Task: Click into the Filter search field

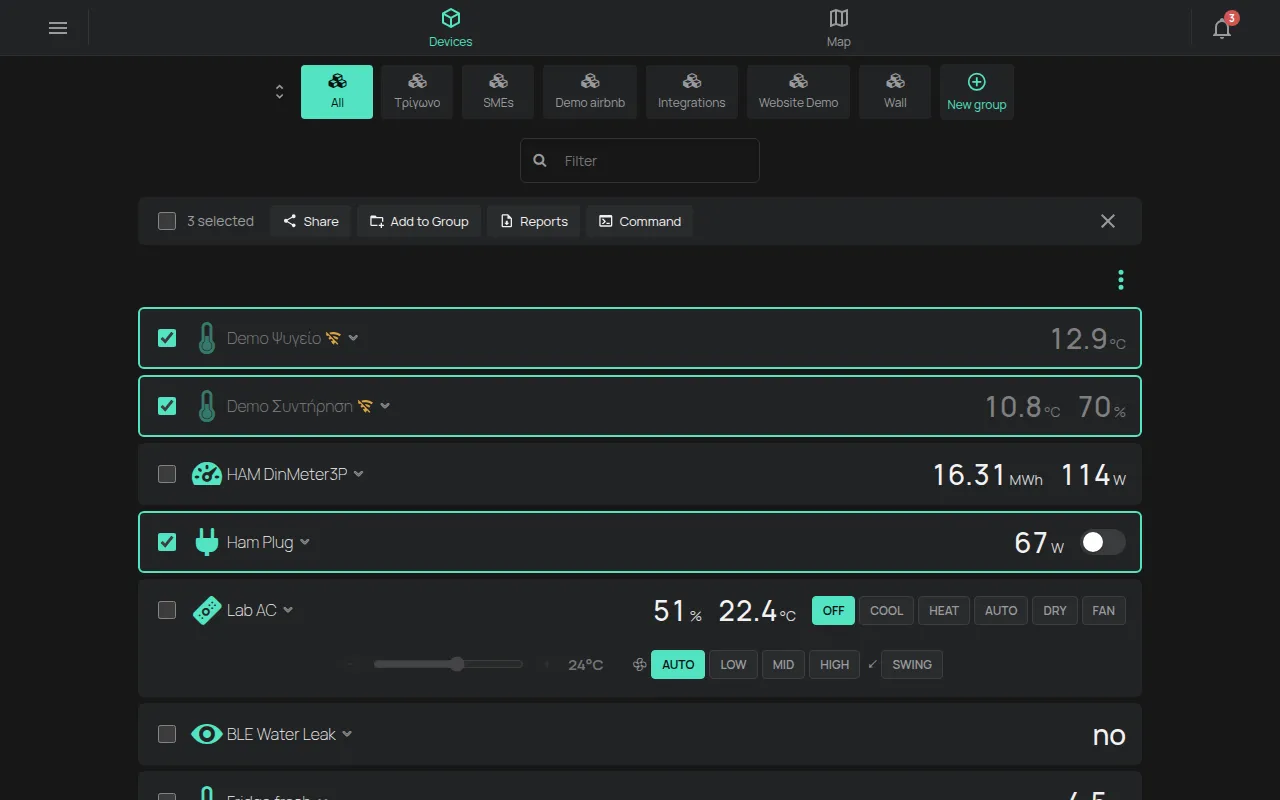Action: (640, 160)
